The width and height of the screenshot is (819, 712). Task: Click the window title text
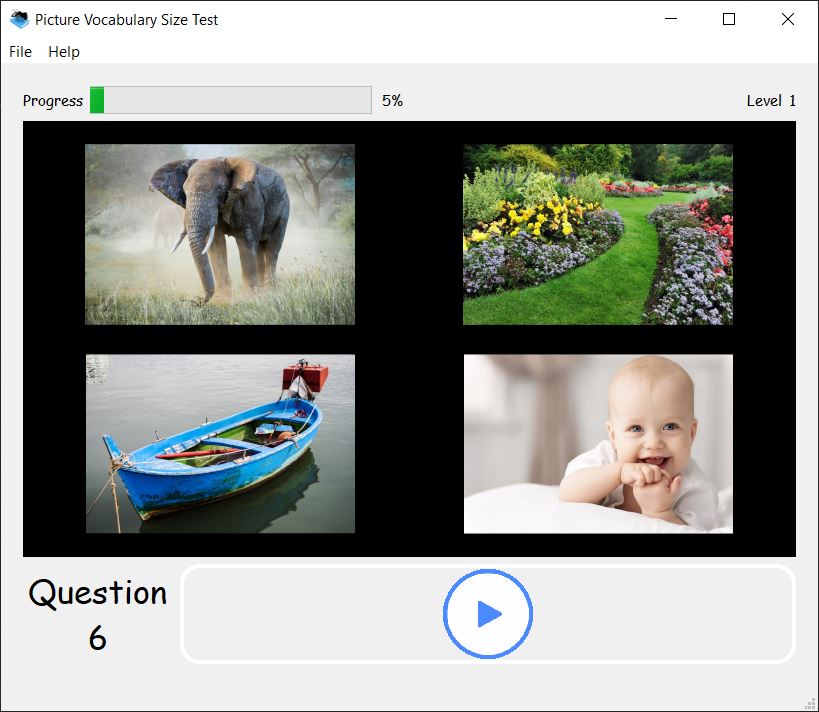click(126, 19)
